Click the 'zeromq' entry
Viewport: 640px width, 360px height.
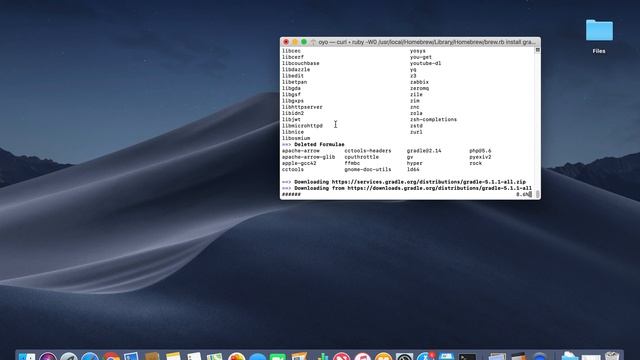419,88
